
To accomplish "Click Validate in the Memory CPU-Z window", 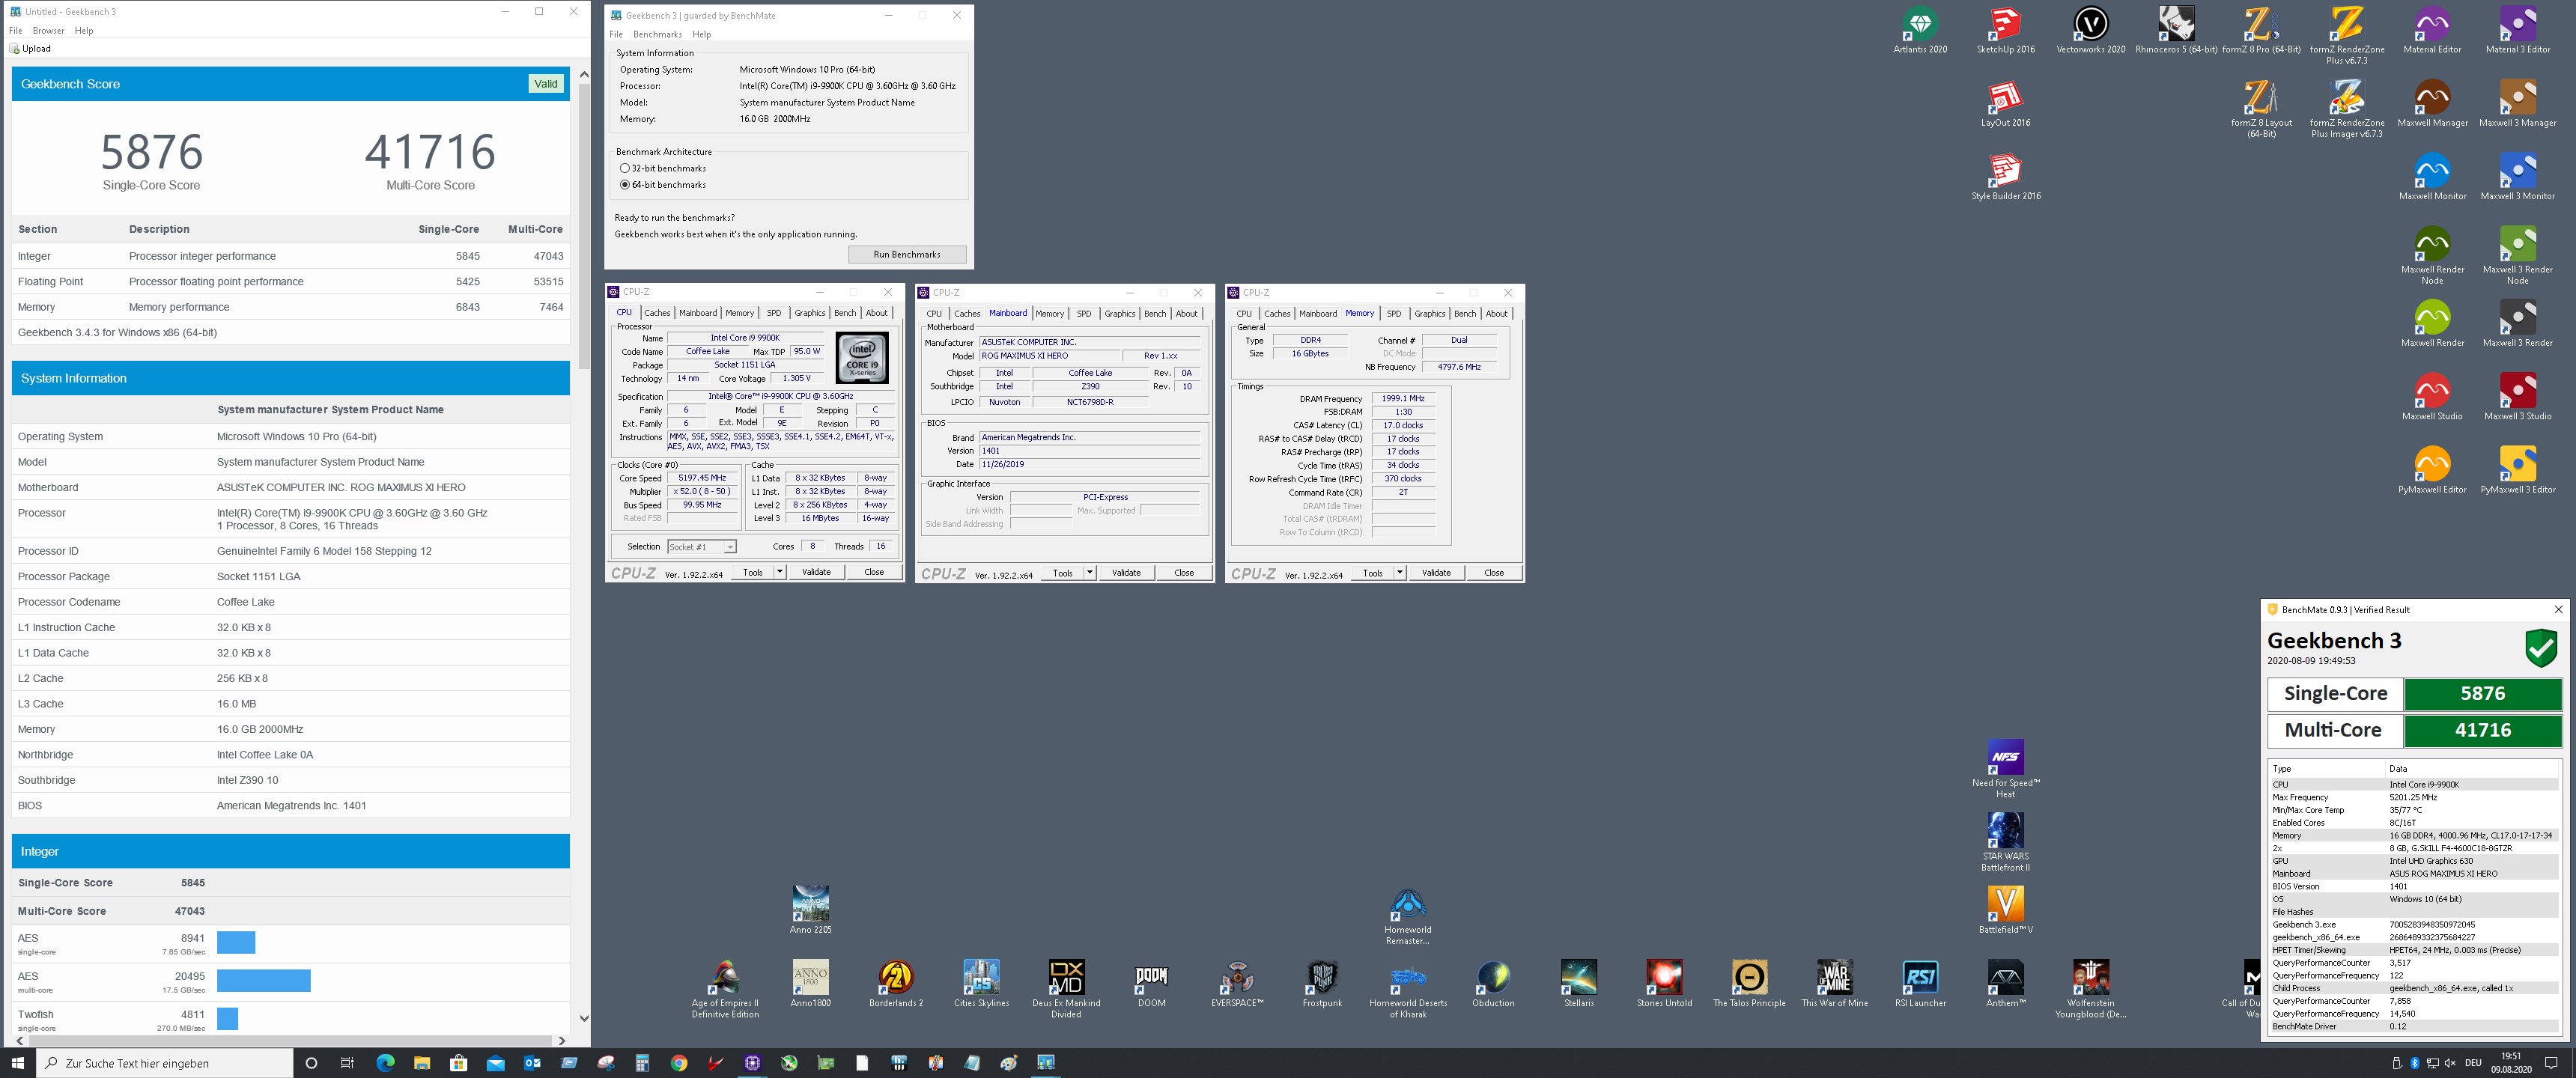I will click(1436, 572).
